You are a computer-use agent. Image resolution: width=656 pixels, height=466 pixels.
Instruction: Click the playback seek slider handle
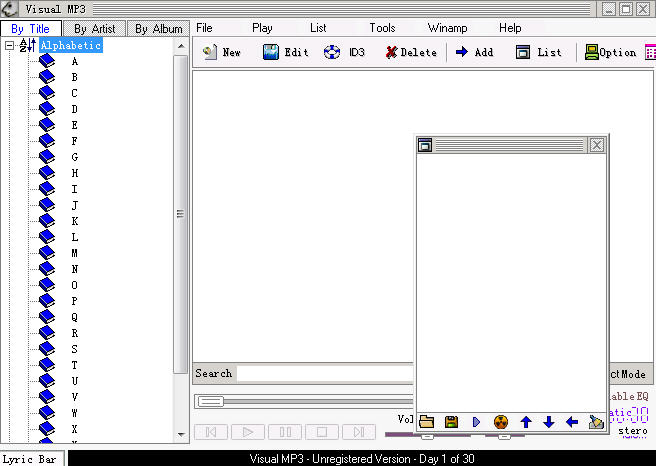click(x=210, y=401)
